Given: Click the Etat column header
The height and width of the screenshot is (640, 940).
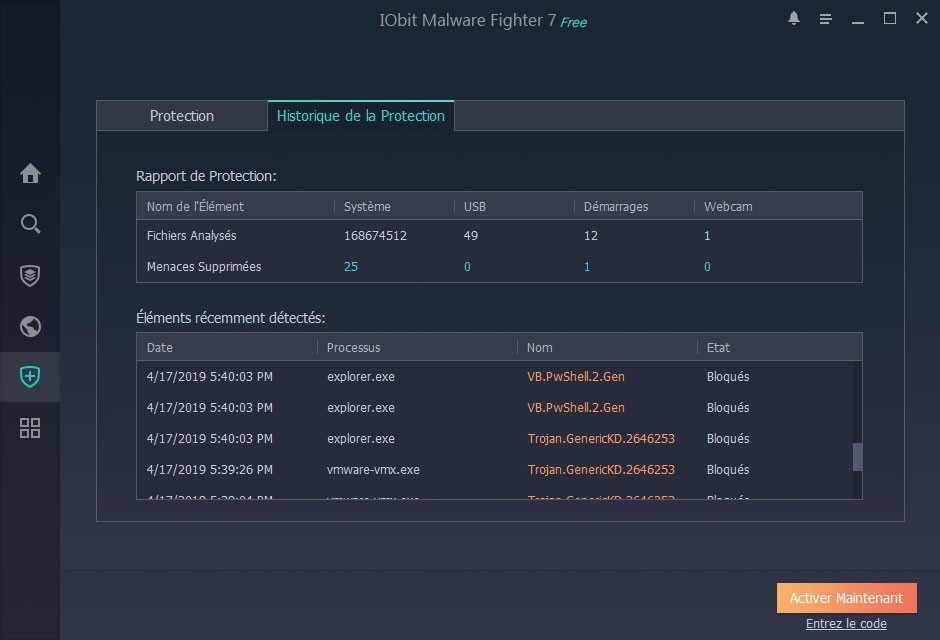Looking at the screenshot, I should tap(779, 348).
